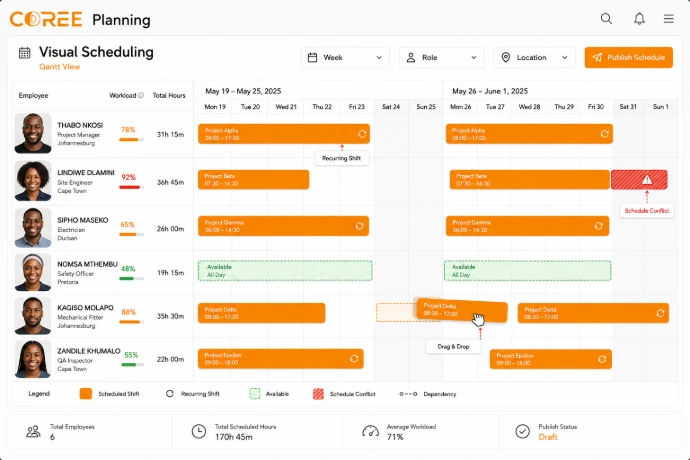Image resolution: width=690 pixels, height=460 pixels.
Task: Click the Available green legend swatch
Action: click(x=255, y=394)
